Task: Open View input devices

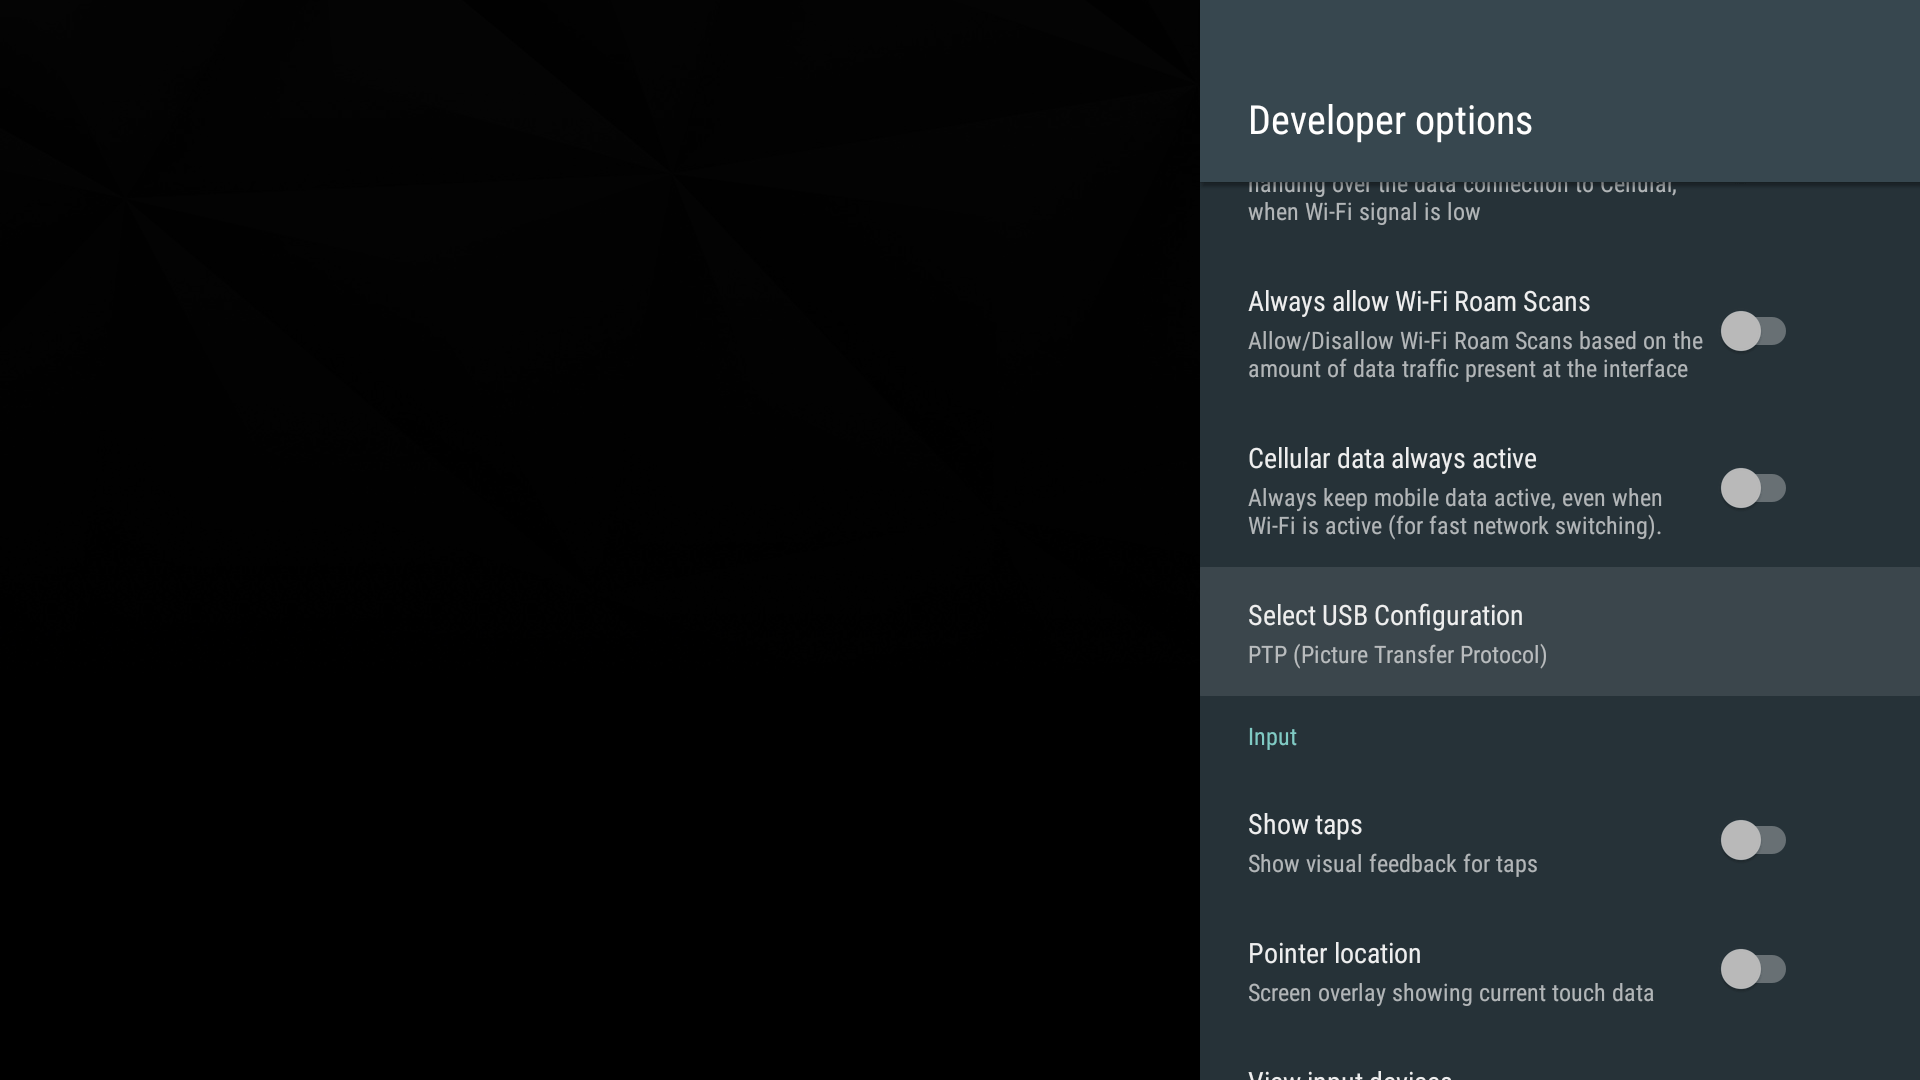Action: pyautogui.click(x=1350, y=1073)
